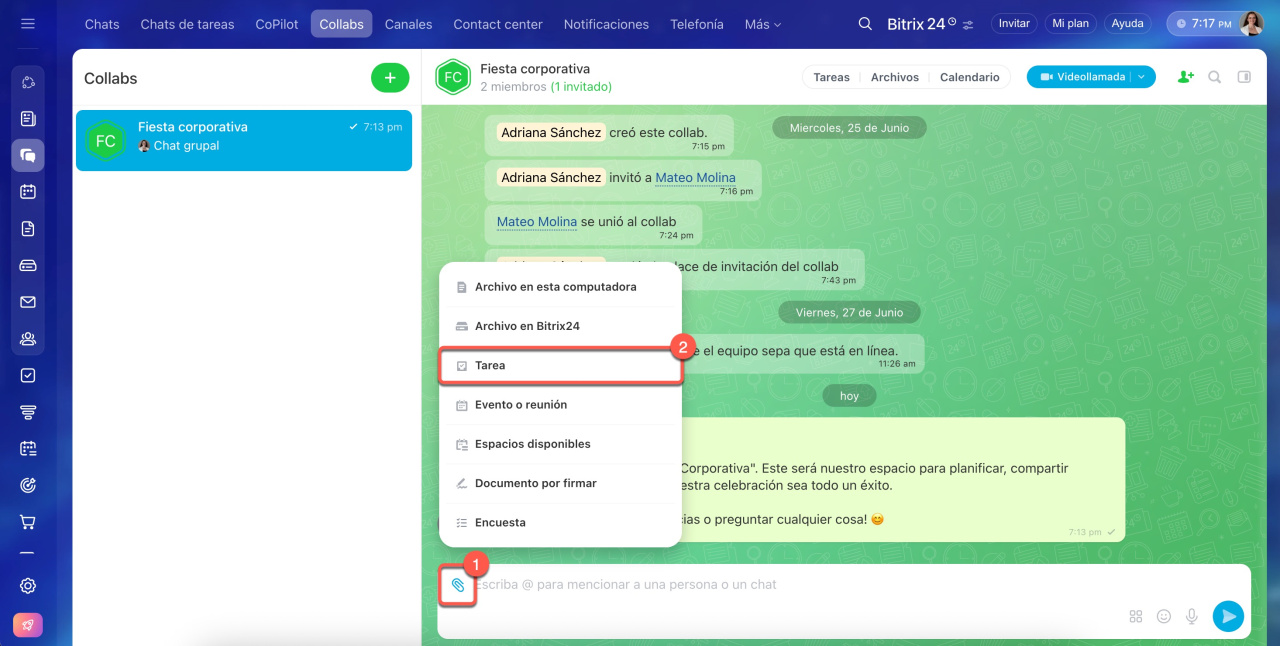Screen dimensions: 1280x646
Task: Open the settings gear in left sidebar
Action: (x=28, y=586)
